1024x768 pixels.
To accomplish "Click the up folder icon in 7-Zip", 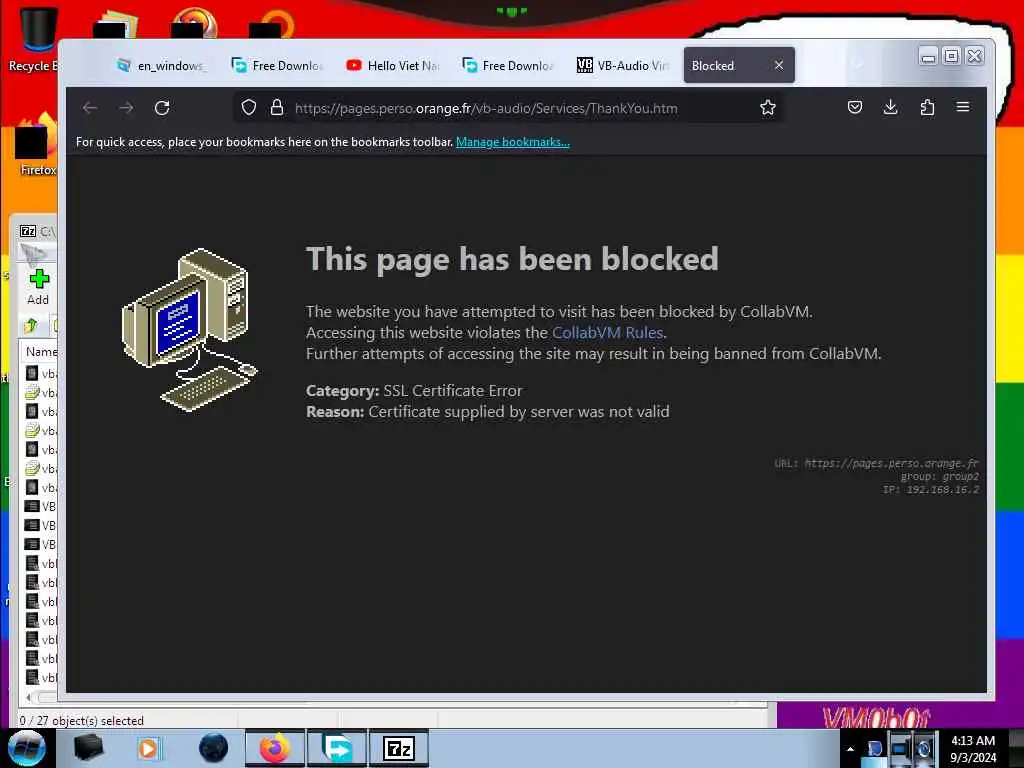I will coord(31,325).
